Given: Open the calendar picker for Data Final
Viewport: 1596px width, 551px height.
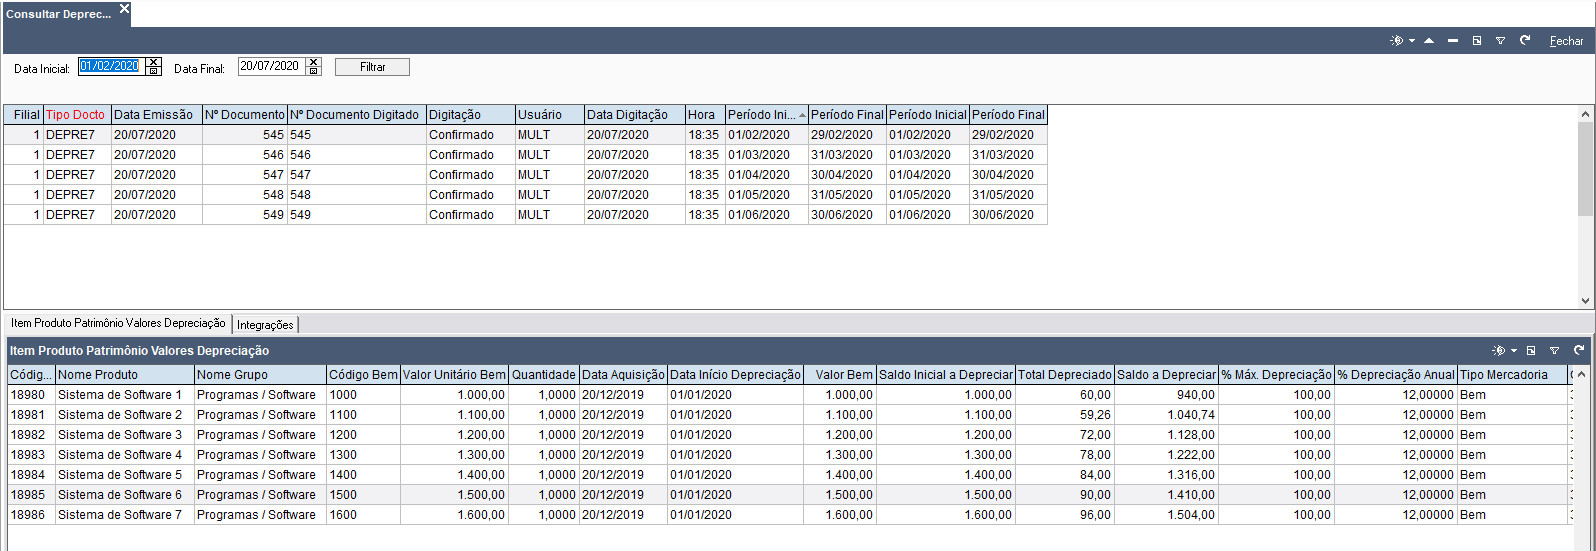Looking at the screenshot, I should pos(313,71).
